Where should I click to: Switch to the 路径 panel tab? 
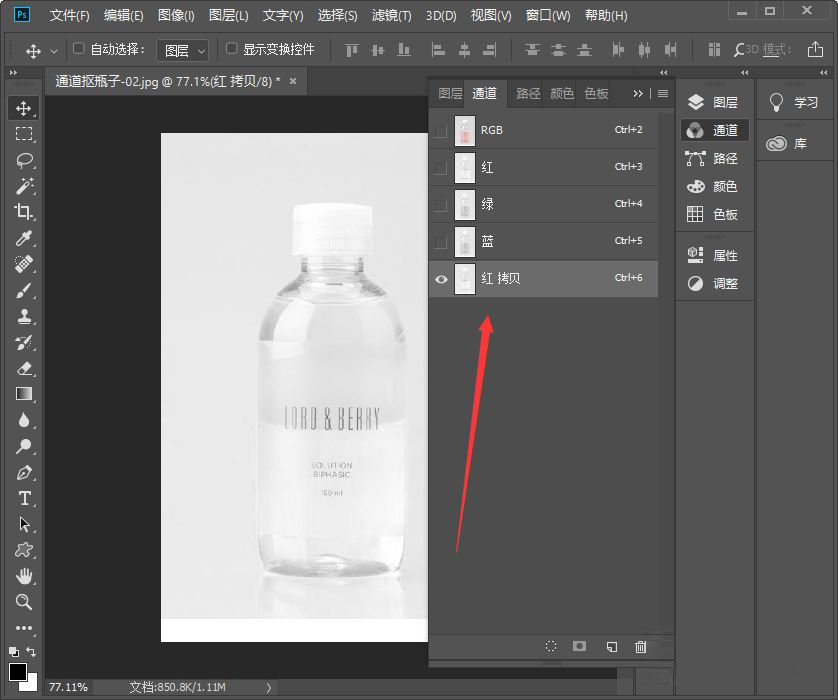528,94
